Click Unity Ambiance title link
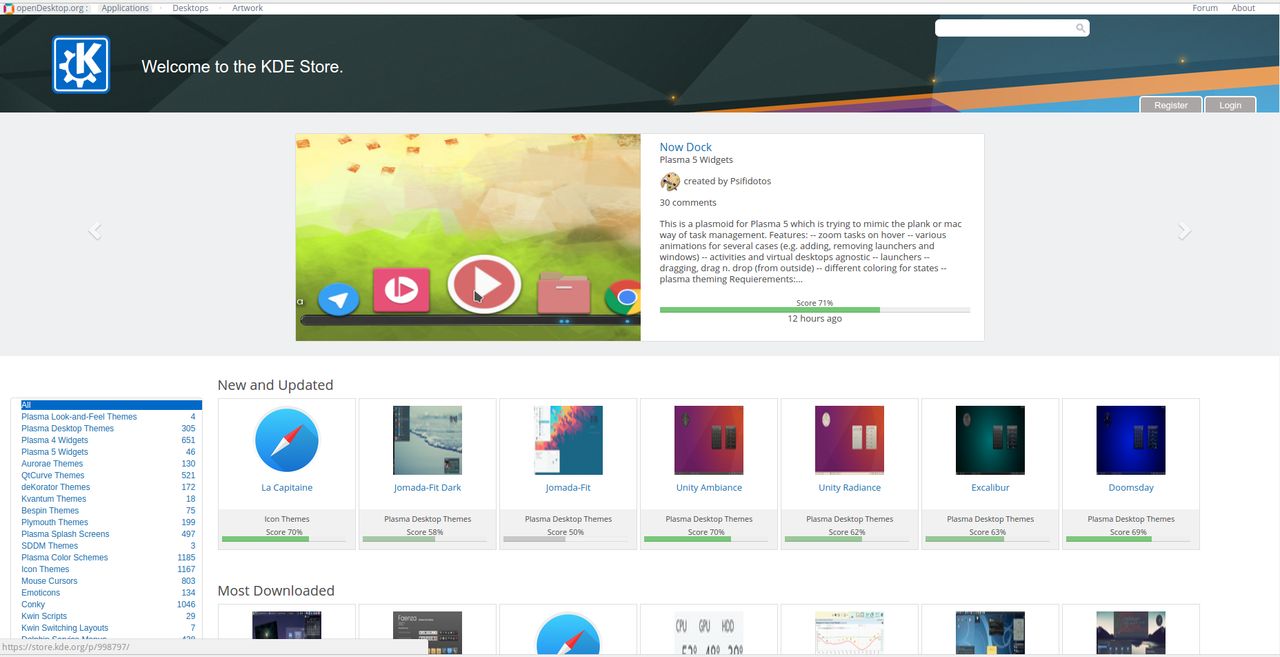The width and height of the screenshot is (1280, 657). tap(709, 488)
